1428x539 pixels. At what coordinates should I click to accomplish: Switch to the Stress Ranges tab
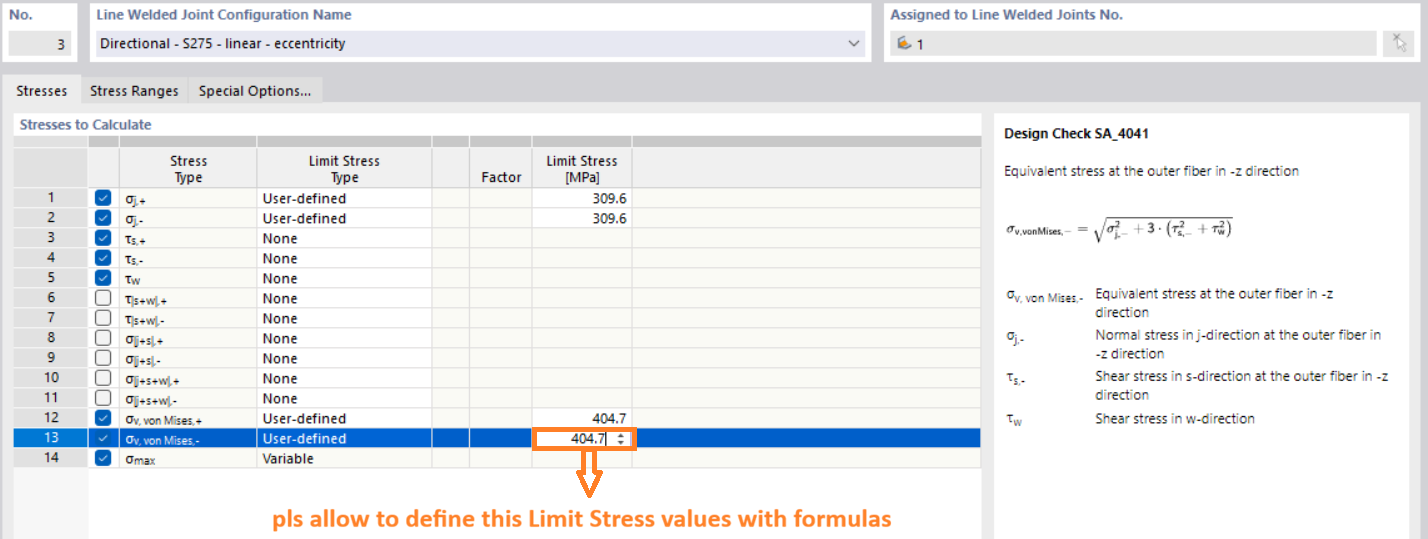(134, 91)
